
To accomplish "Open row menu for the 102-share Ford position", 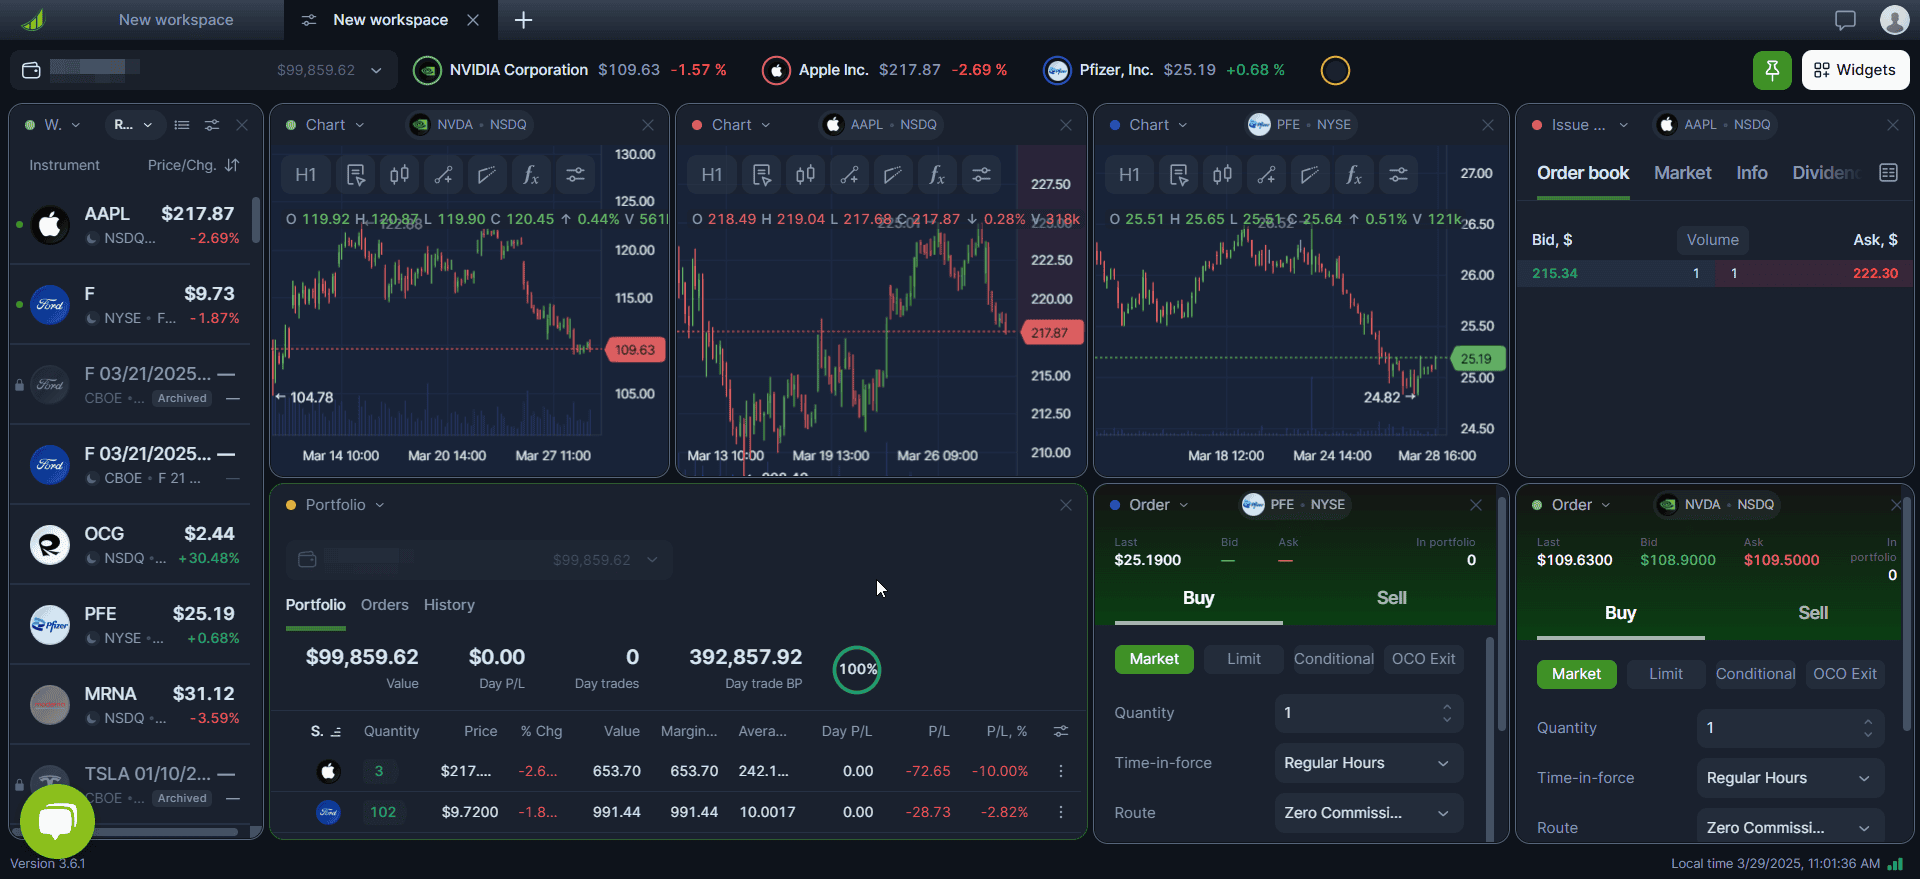I will (1061, 812).
